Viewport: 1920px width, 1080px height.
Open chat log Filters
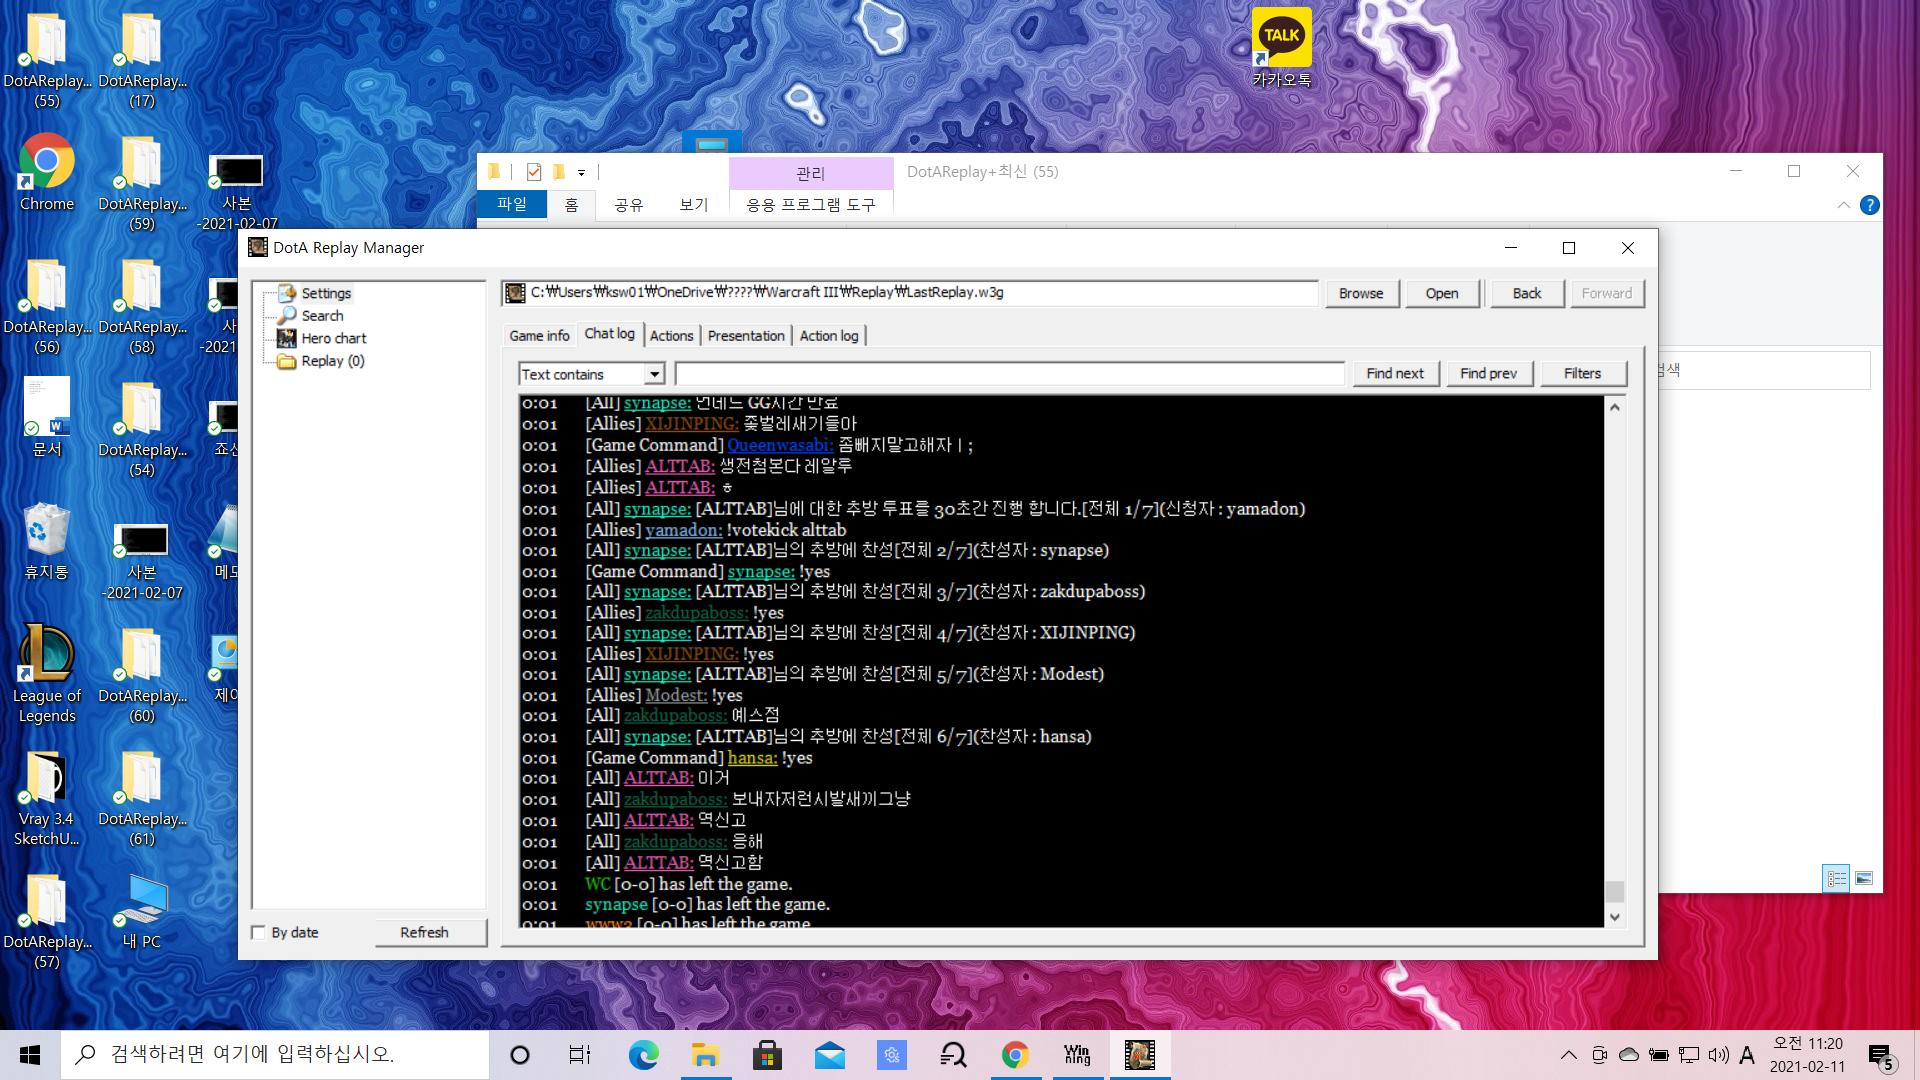coord(1582,373)
